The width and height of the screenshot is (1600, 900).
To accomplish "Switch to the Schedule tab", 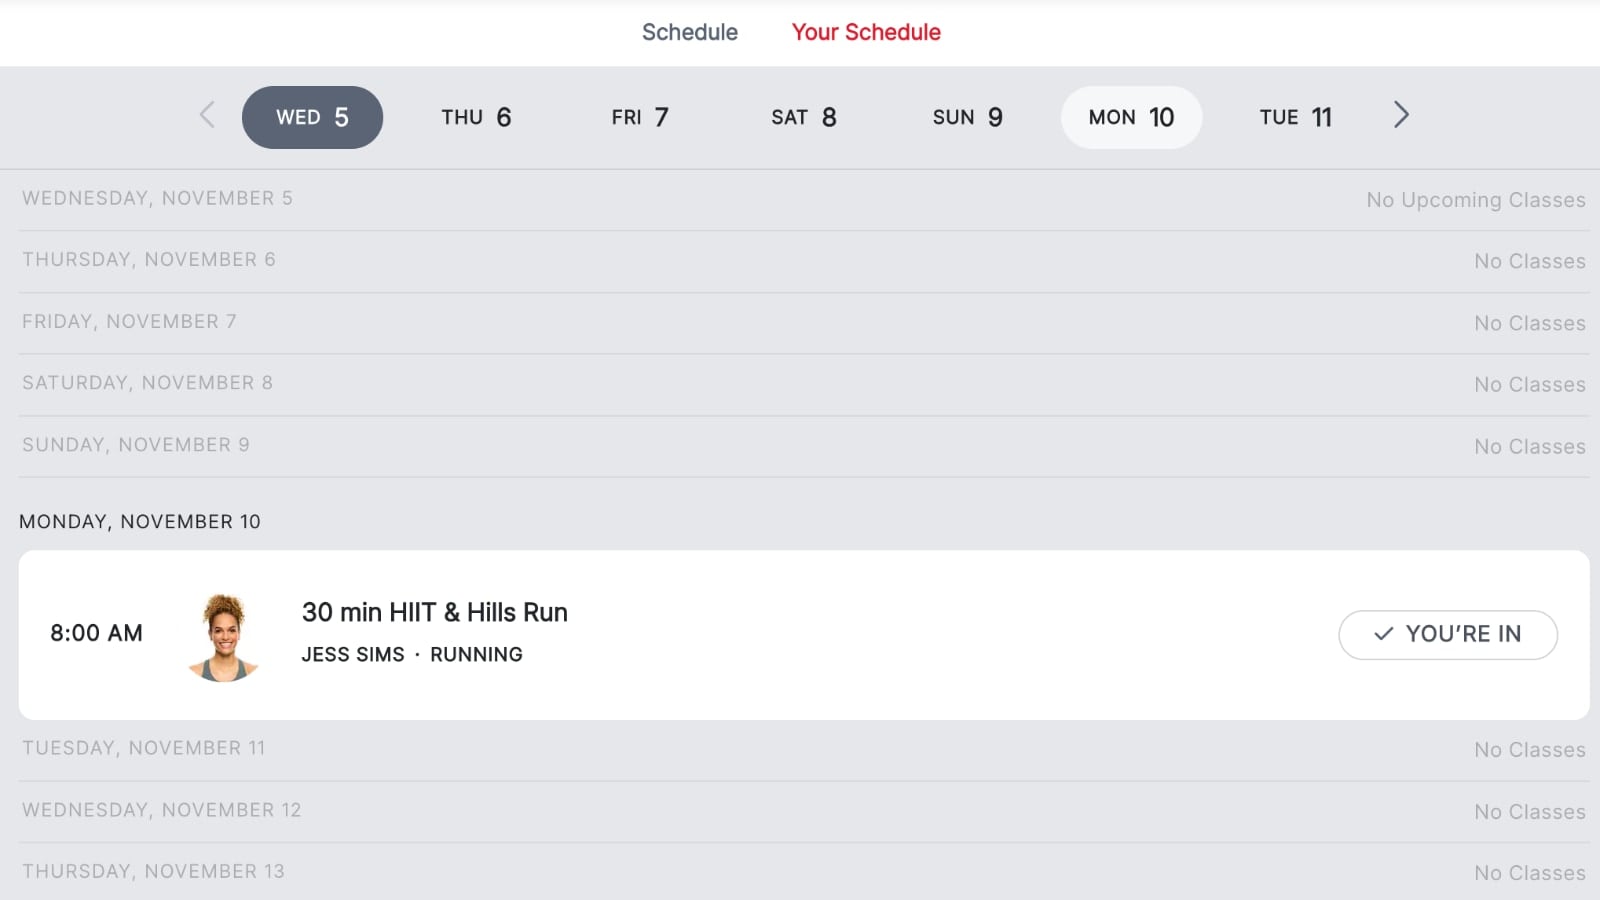I will tap(689, 32).
